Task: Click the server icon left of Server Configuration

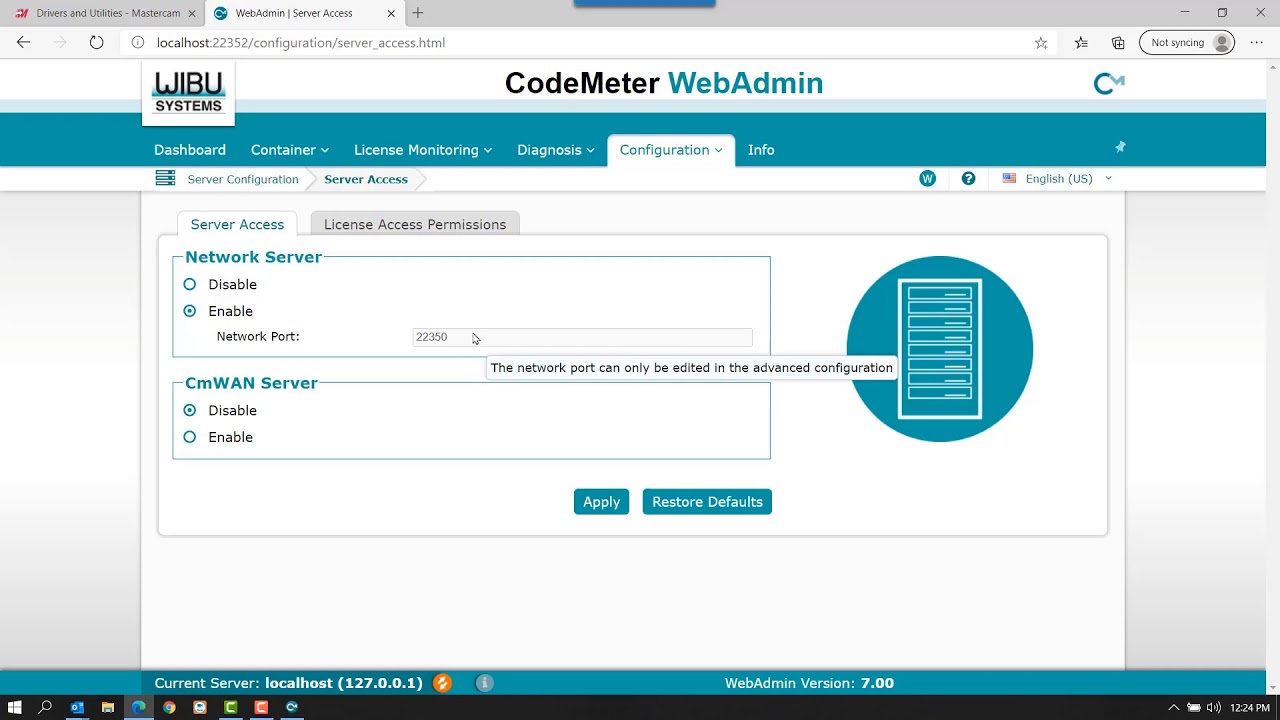Action: coord(165,179)
